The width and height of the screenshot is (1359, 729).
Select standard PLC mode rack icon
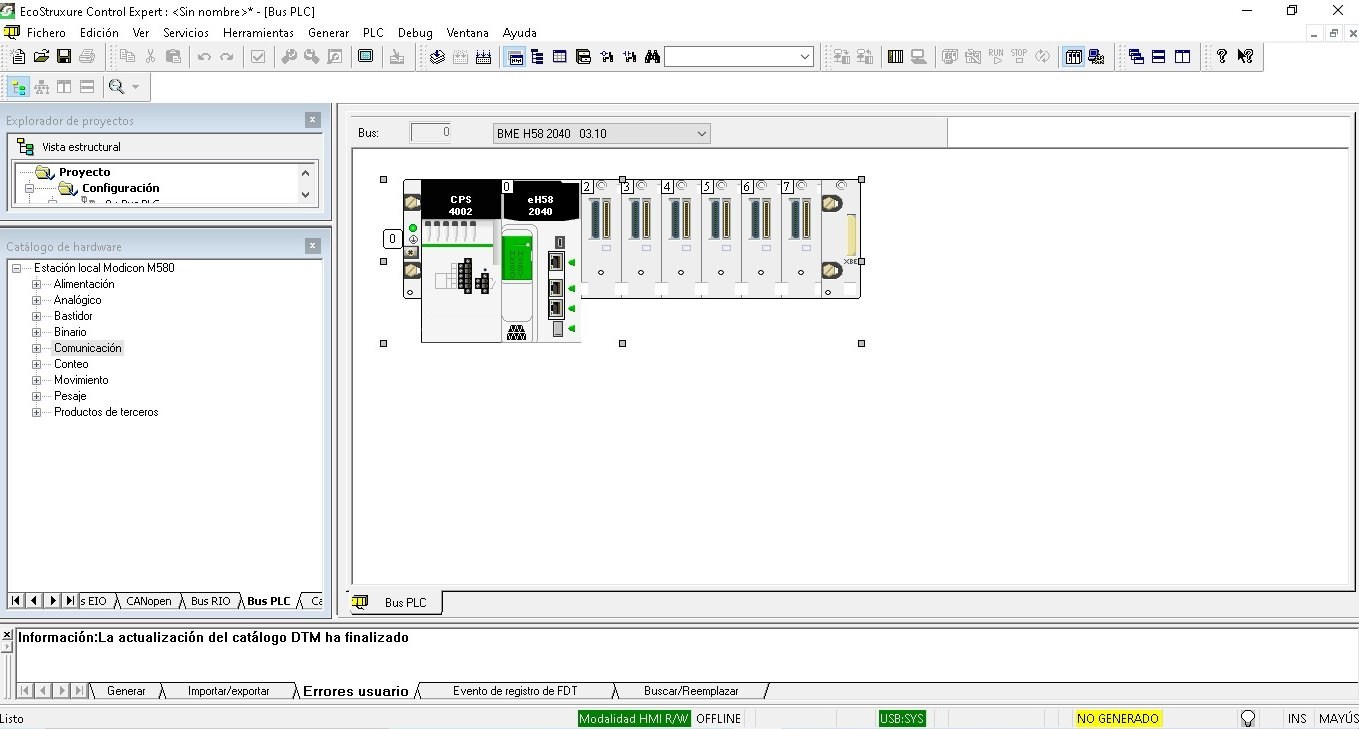coord(1073,57)
